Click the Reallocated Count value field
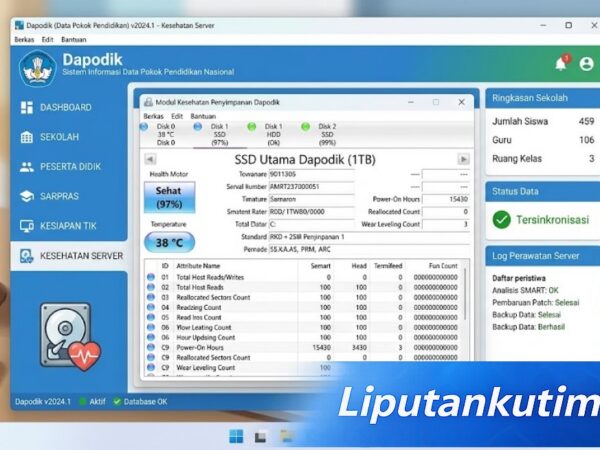 click(445, 212)
